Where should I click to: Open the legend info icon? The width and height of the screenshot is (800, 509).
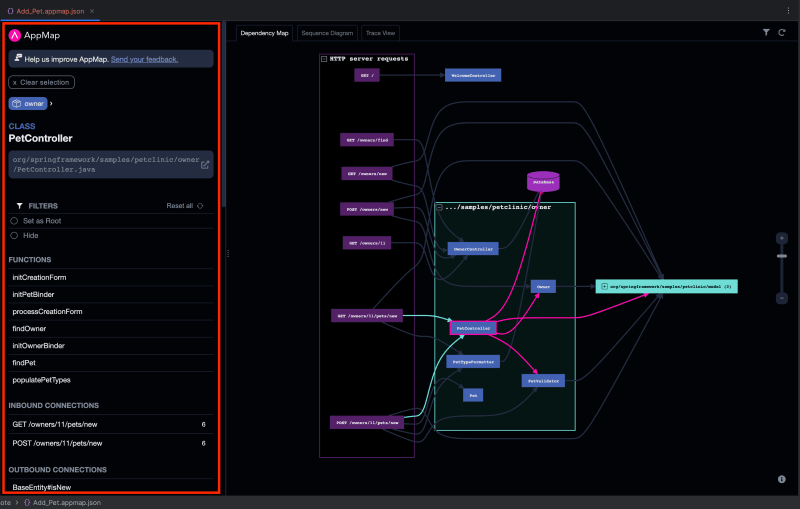point(781,479)
